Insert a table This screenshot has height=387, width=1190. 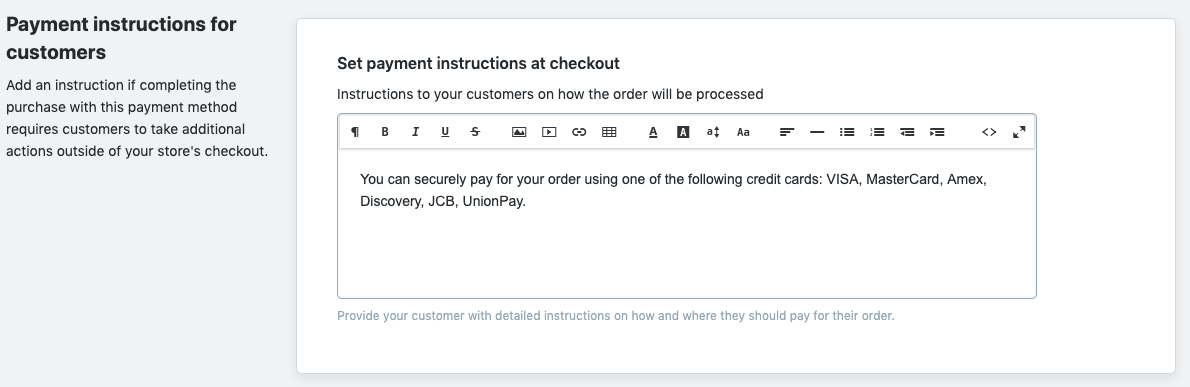(609, 132)
